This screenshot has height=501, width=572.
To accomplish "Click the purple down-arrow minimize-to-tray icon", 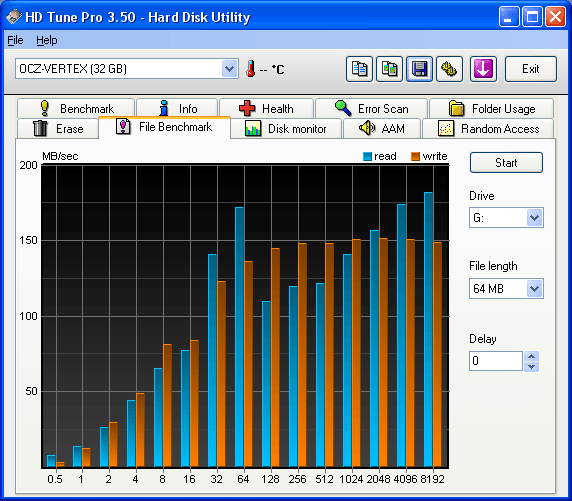I will (x=483, y=69).
